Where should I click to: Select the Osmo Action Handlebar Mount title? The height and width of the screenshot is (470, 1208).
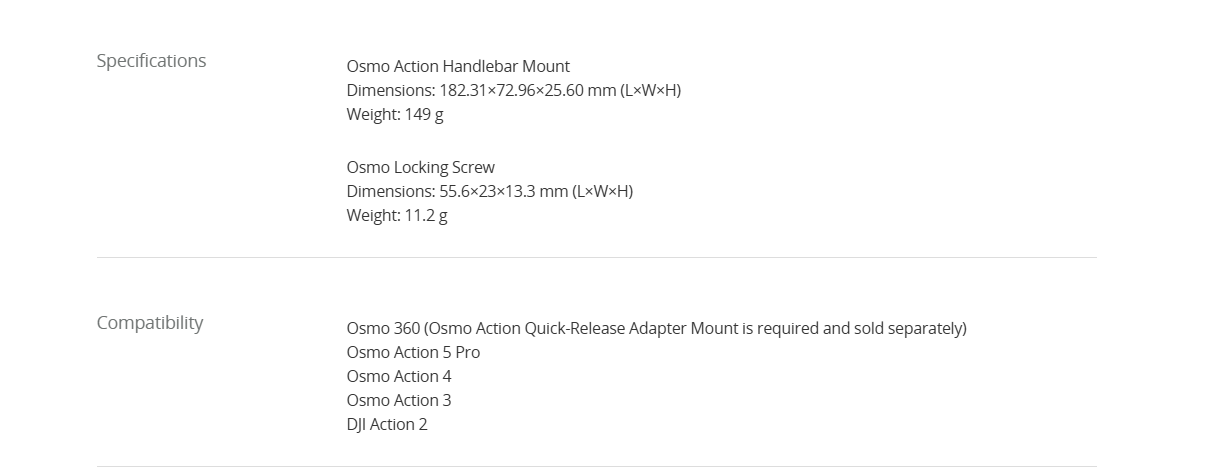[458, 66]
